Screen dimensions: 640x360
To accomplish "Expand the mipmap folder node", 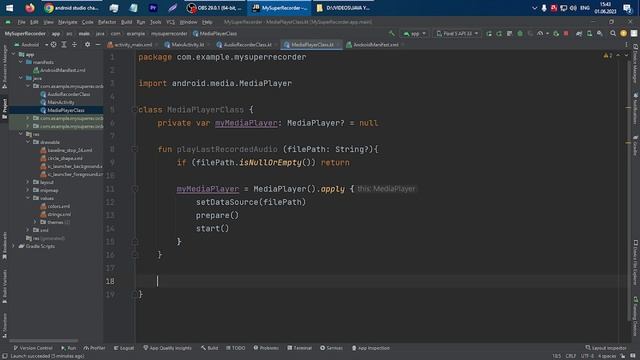I will point(28,190).
